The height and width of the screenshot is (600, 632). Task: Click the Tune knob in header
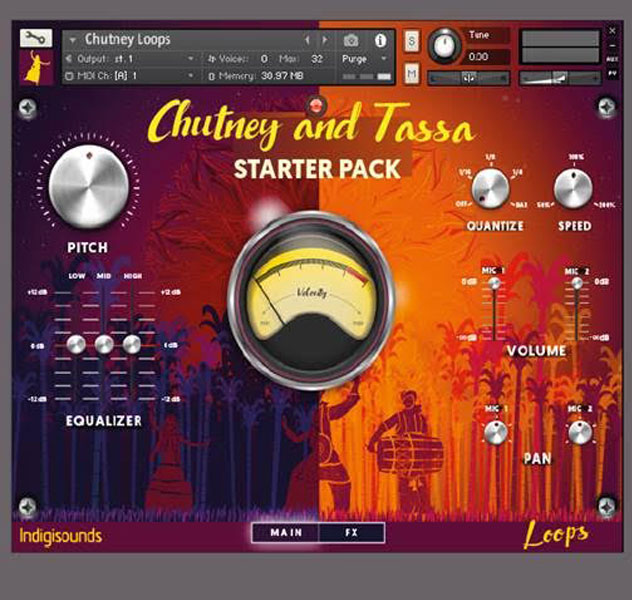point(445,46)
